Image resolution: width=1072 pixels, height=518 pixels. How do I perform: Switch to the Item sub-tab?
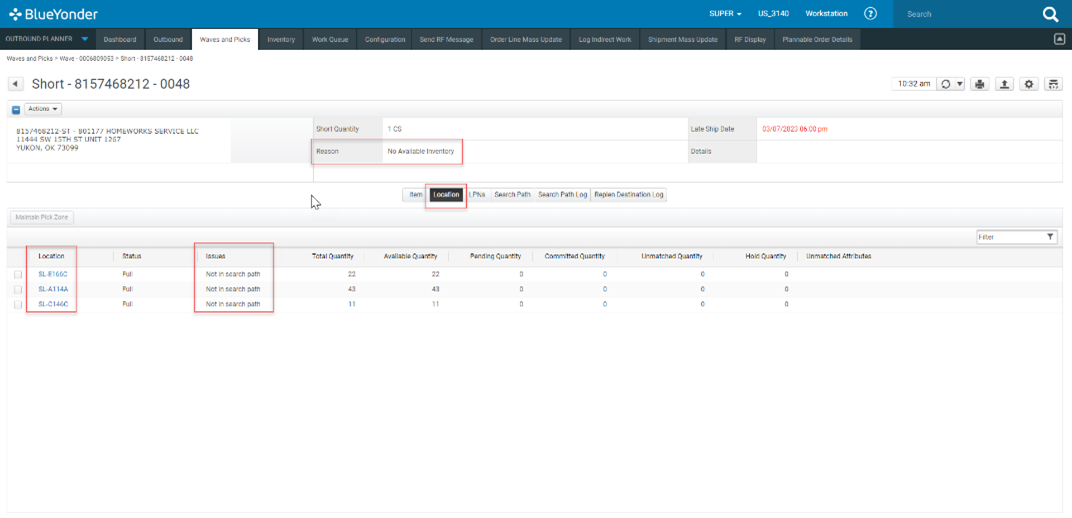pos(416,195)
